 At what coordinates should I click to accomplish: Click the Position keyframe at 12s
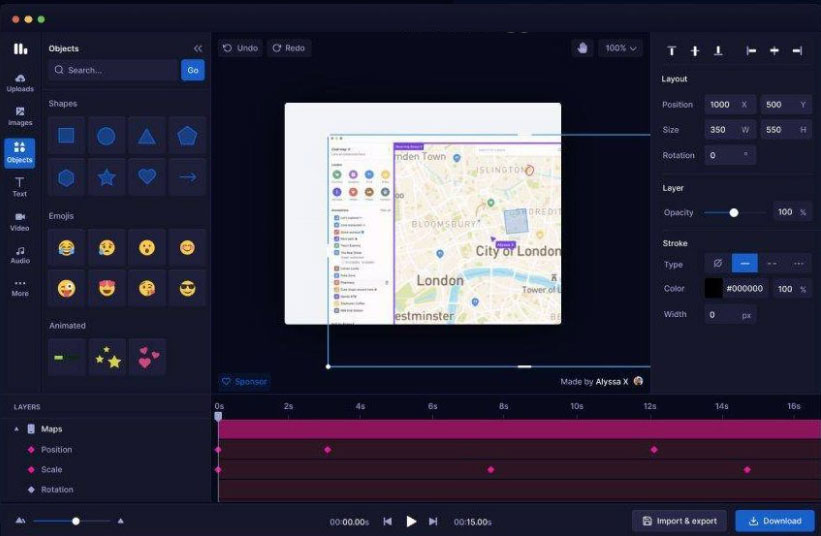pyautogui.click(x=654, y=450)
